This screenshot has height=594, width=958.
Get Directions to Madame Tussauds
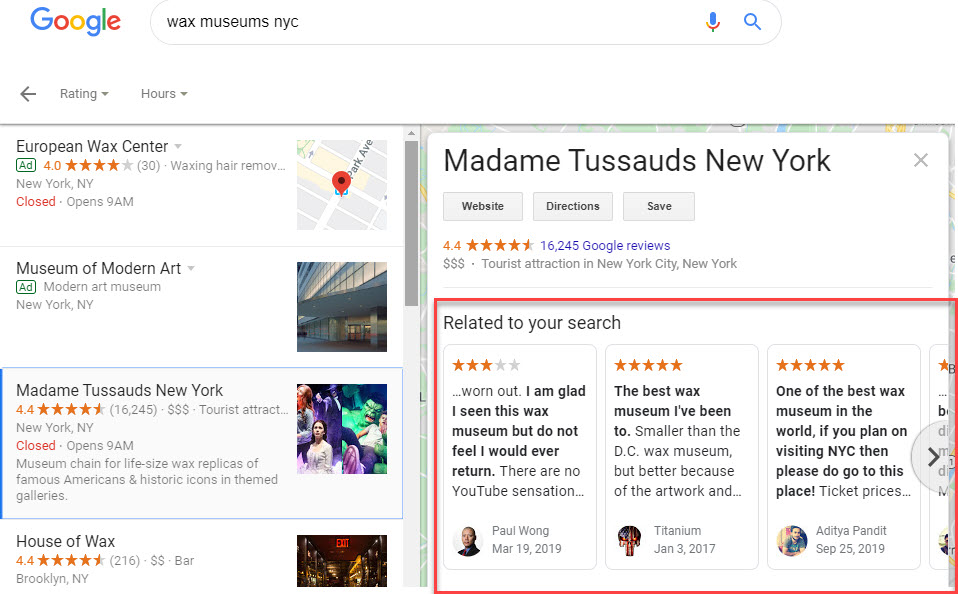572,206
